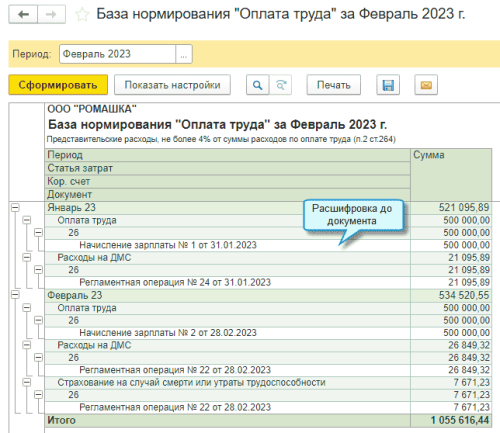The height and width of the screenshot is (433, 500).
Task: Select the Итого total sum cell
Action: [x=451, y=420]
